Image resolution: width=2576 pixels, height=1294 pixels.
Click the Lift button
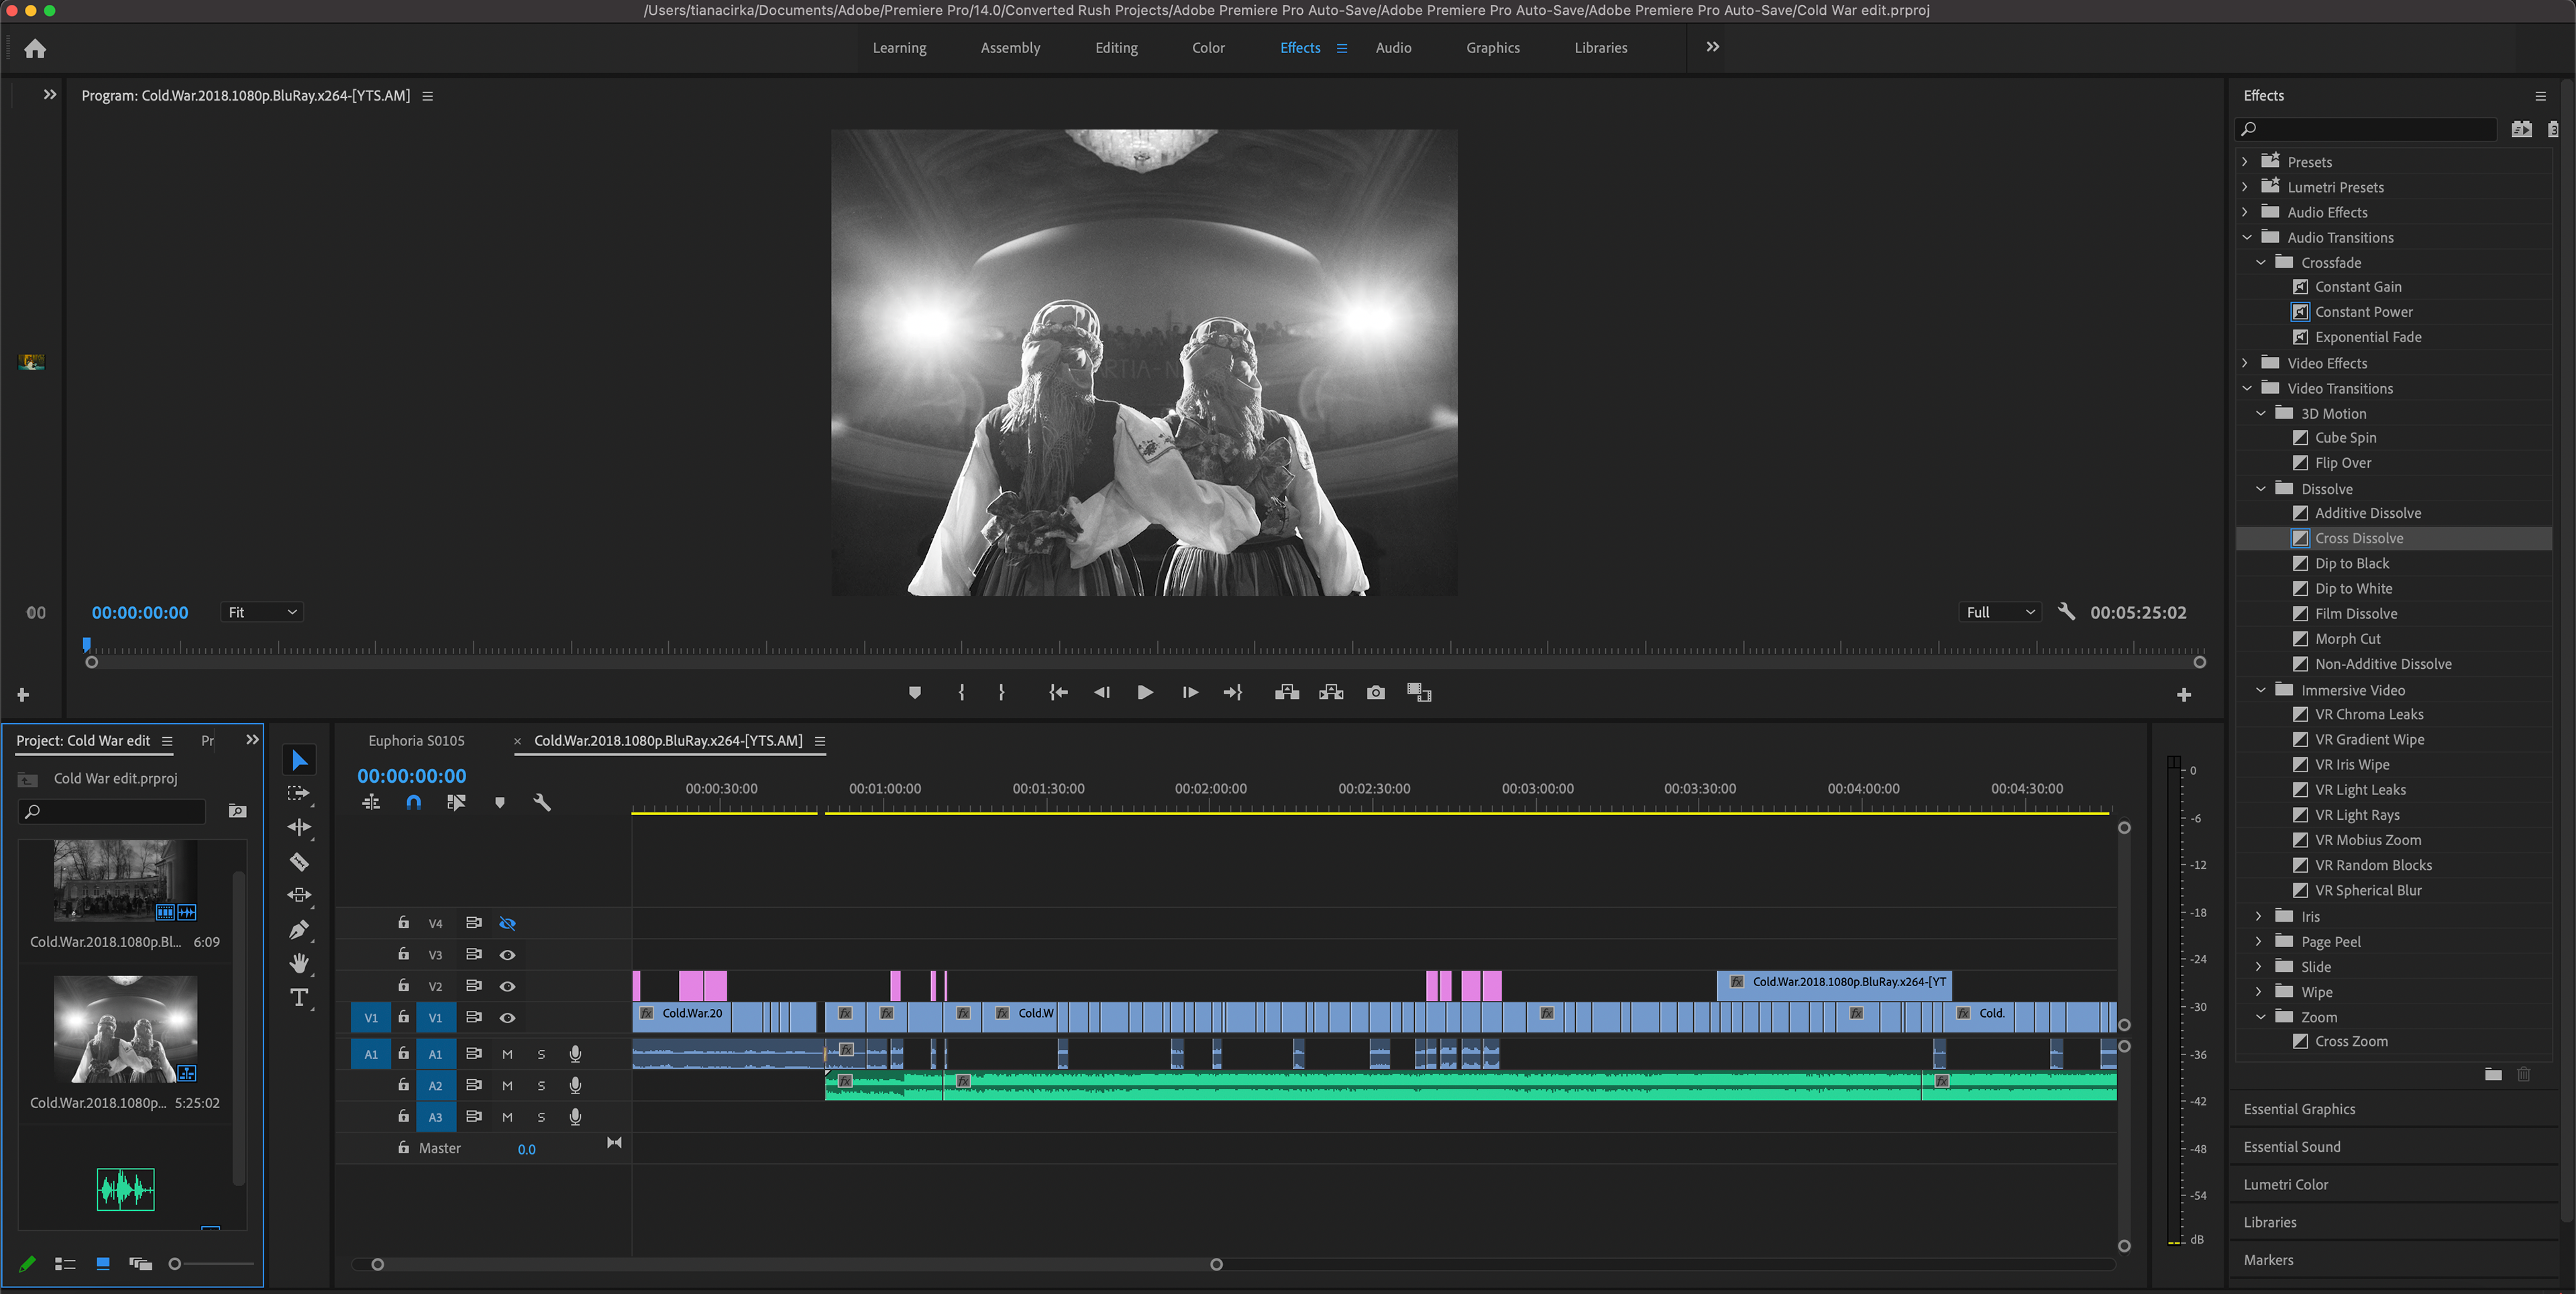tap(1287, 692)
